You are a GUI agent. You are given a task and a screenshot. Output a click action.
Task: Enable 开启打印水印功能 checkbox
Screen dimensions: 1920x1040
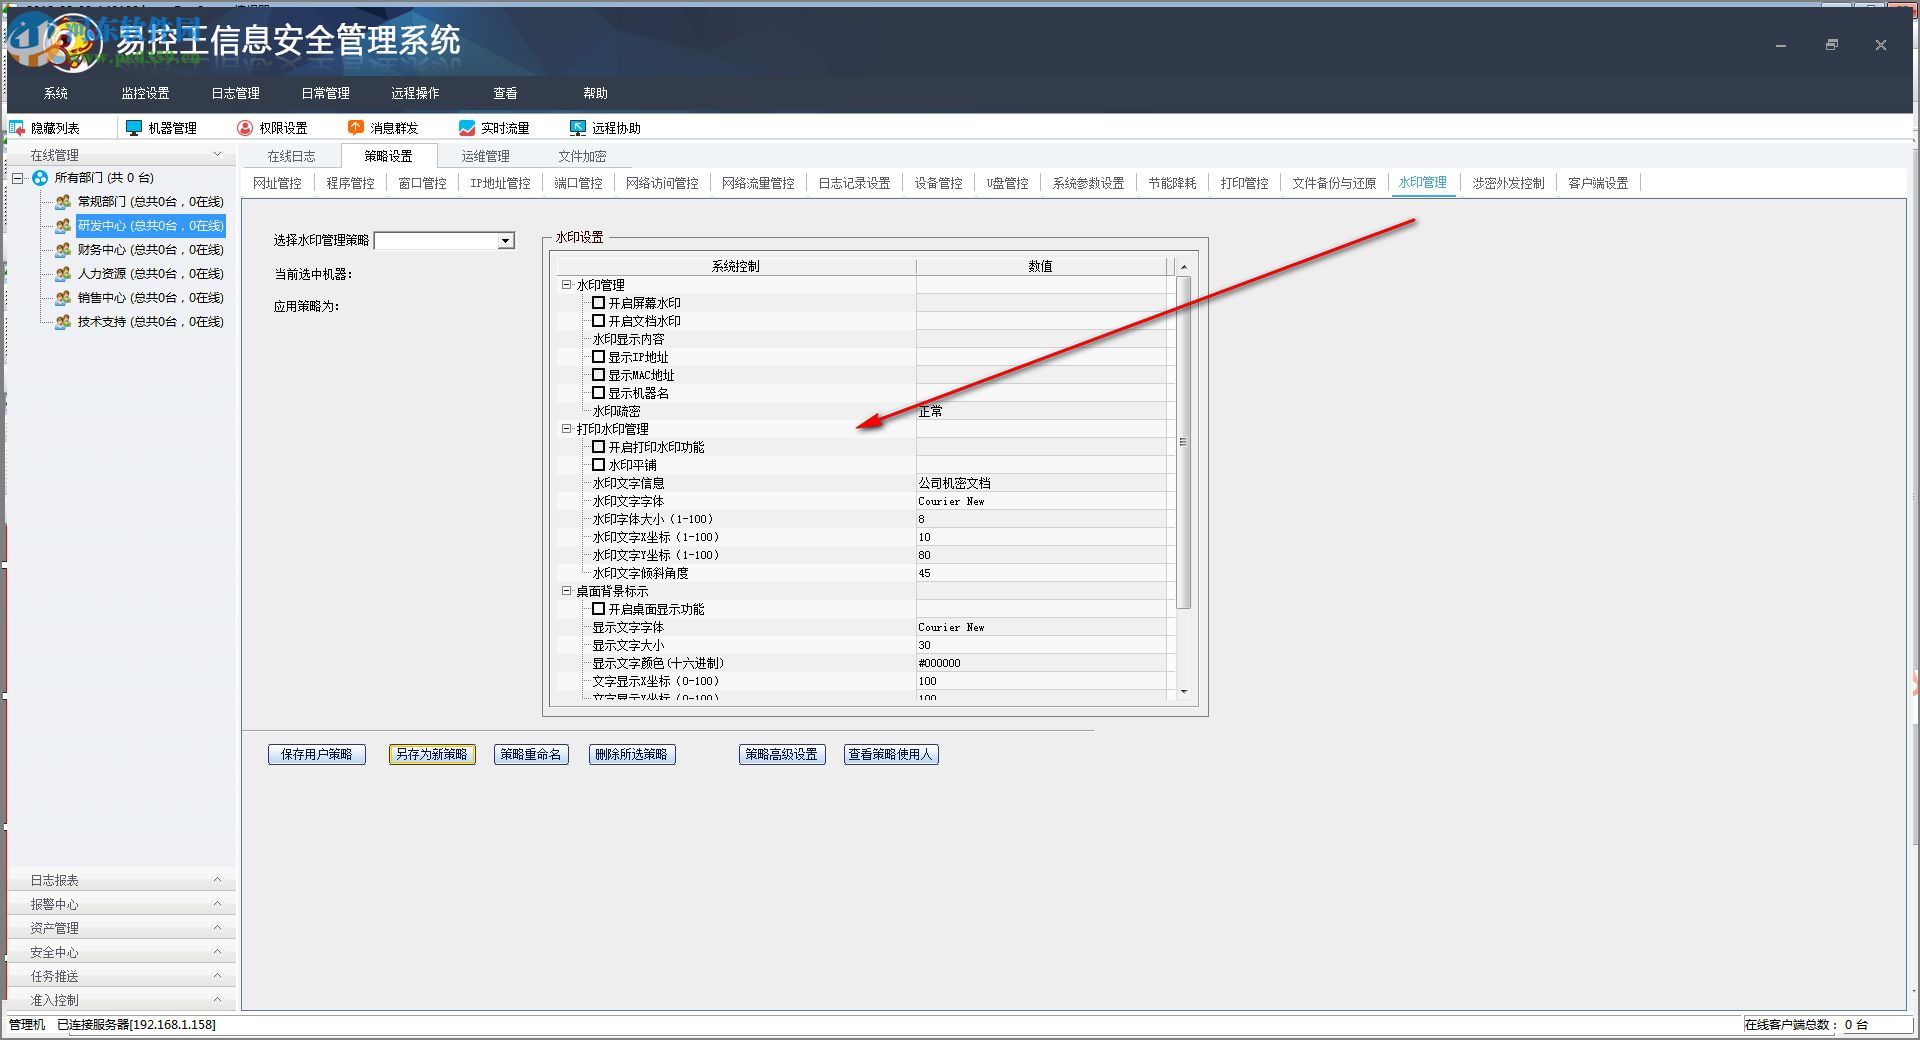click(598, 446)
